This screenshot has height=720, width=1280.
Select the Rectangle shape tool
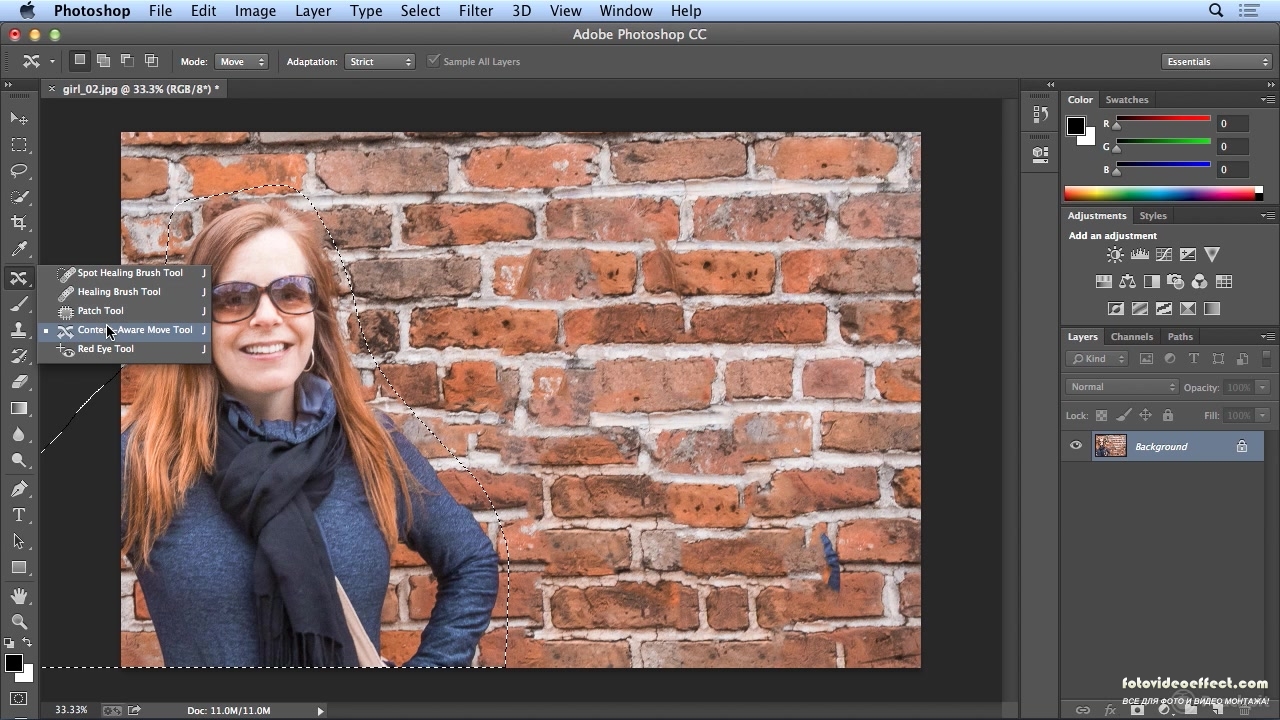pos(19,567)
